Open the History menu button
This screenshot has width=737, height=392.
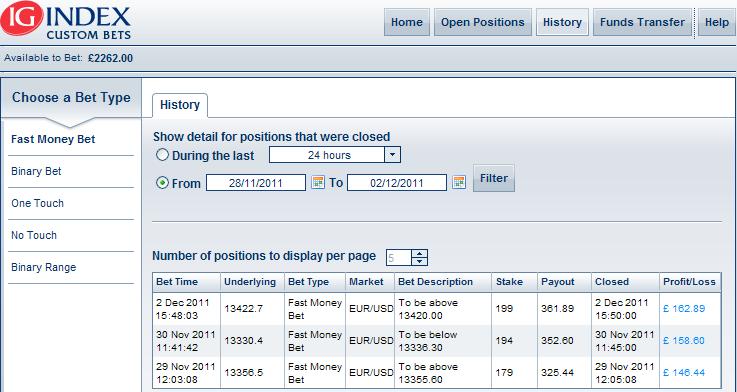click(562, 22)
